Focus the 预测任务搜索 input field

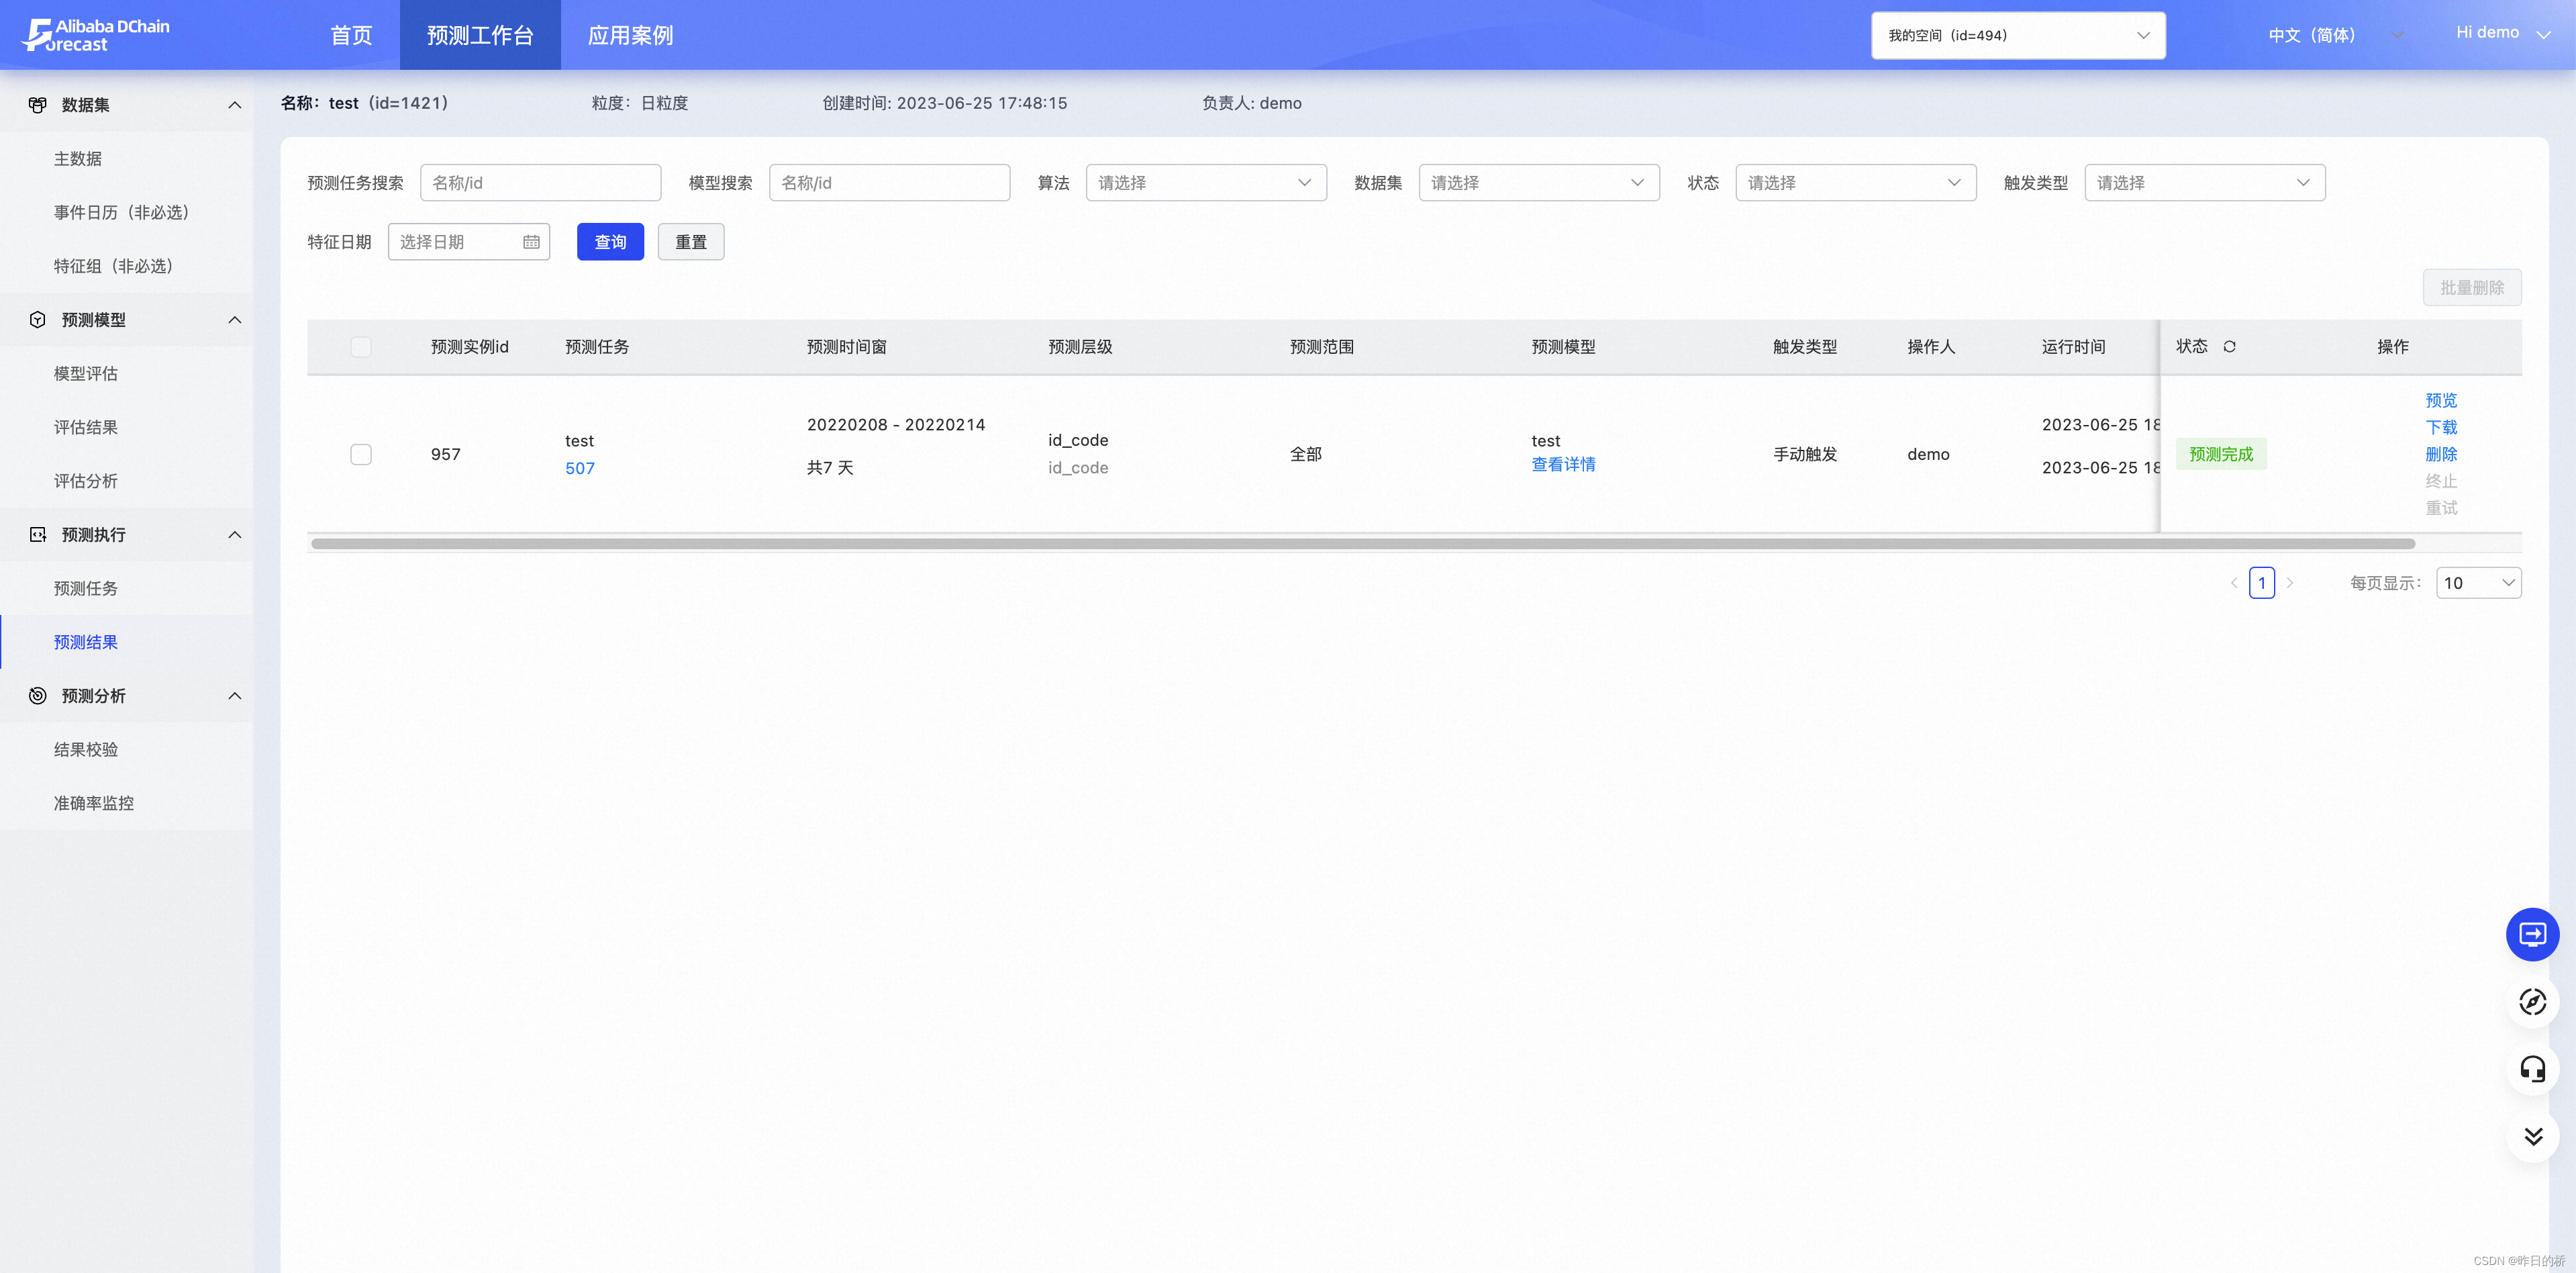coord(541,183)
